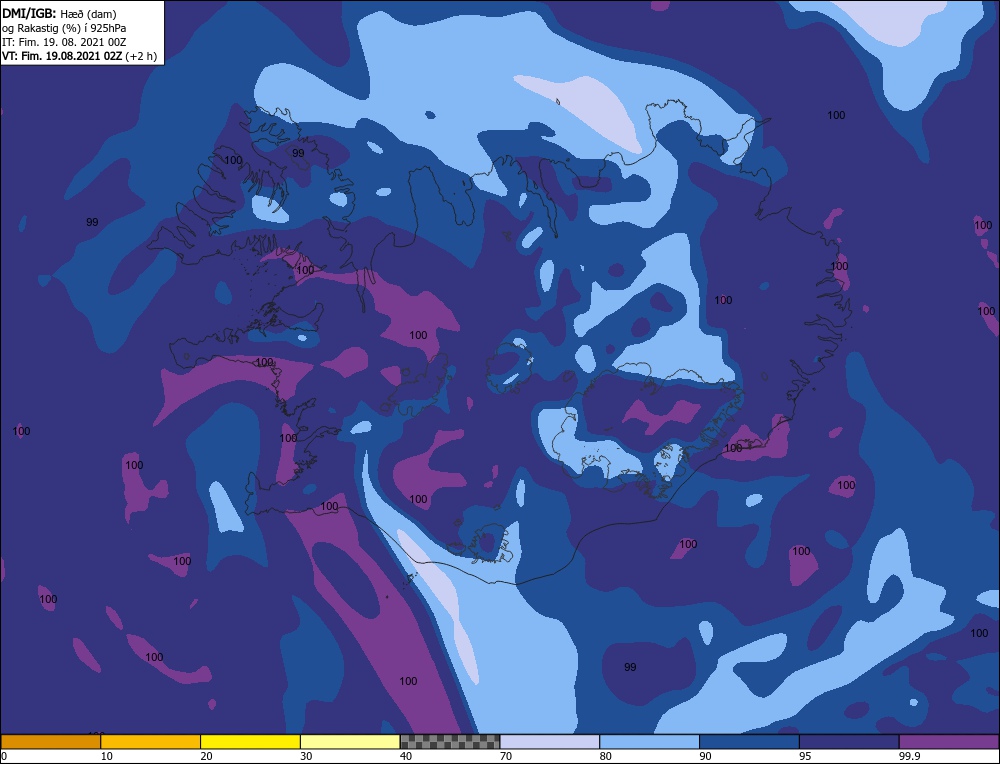Click the "(+2 h)" forecast offset text
Image resolution: width=1000 pixels, height=764 pixels.
tap(141, 56)
